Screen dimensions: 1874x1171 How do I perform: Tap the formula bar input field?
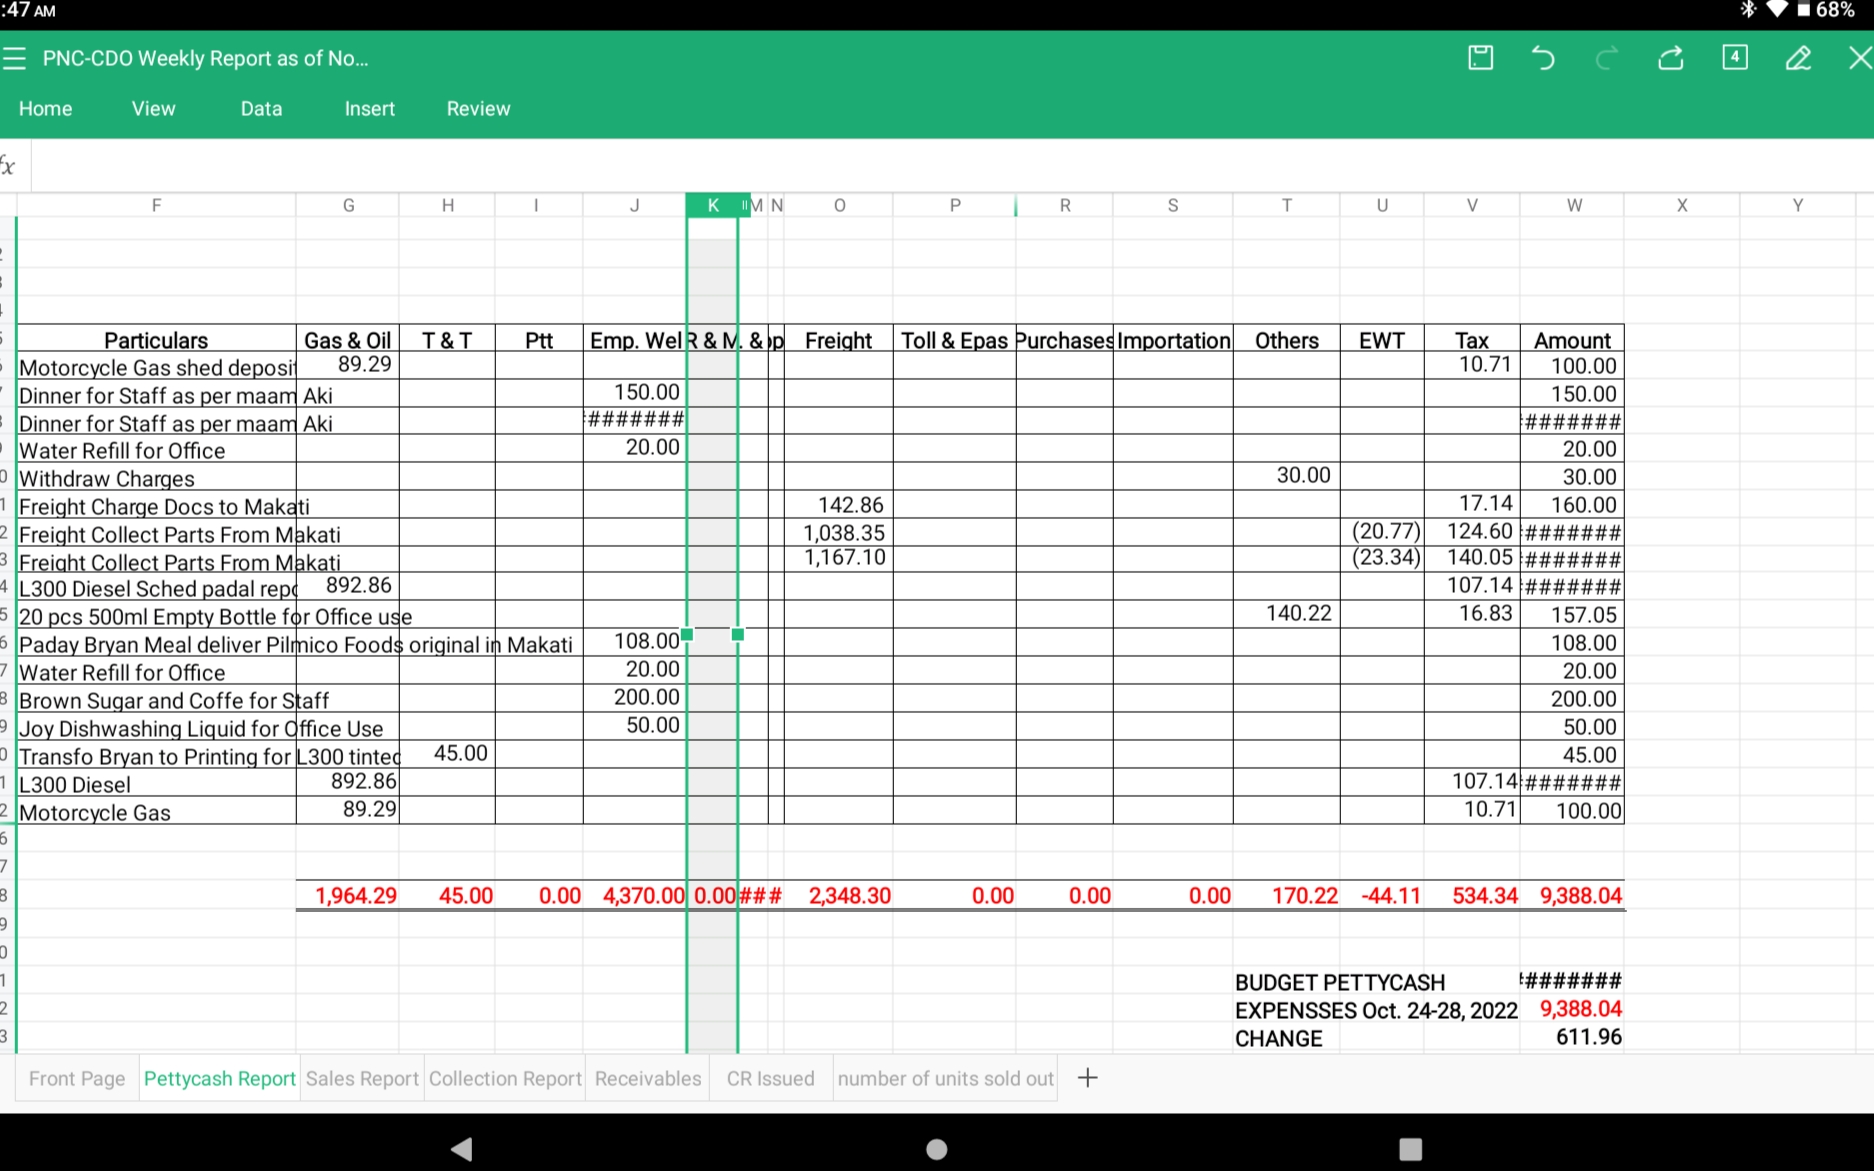click(x=952, y=165)
